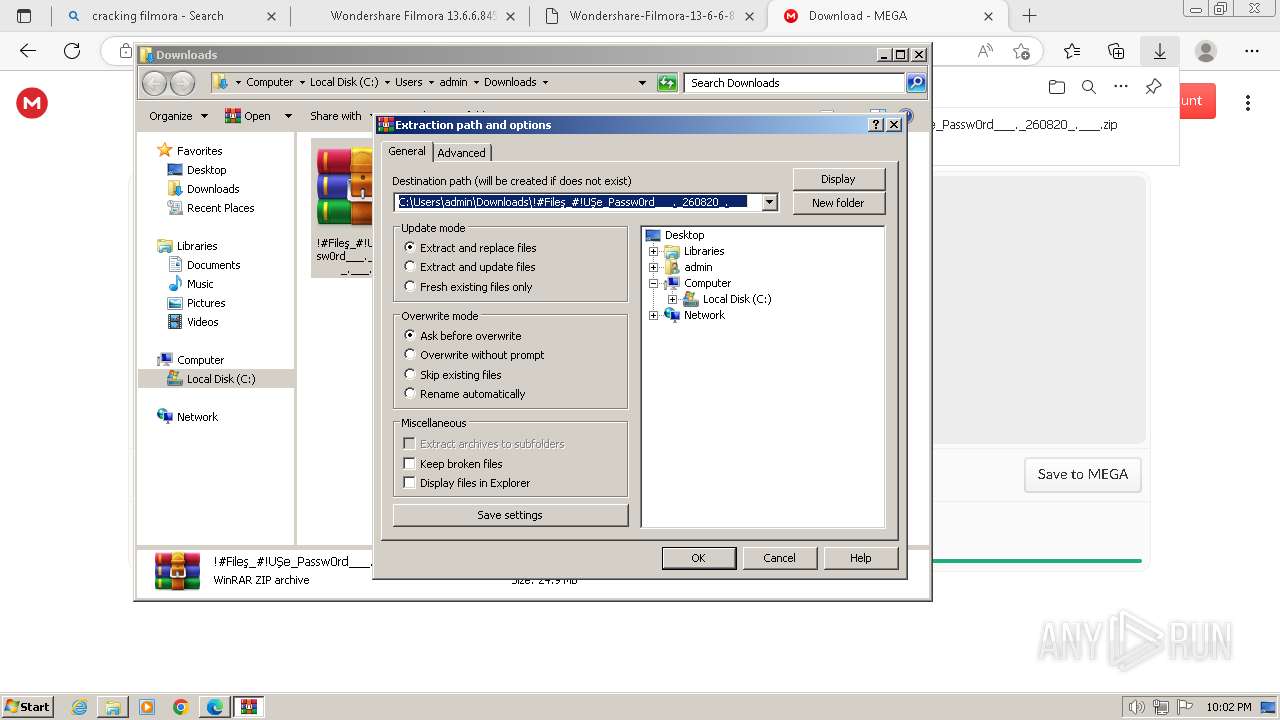The image size is (1280, 720).
Task: Collapse Computer node in folder tree
Action: (x=654, y=283)
